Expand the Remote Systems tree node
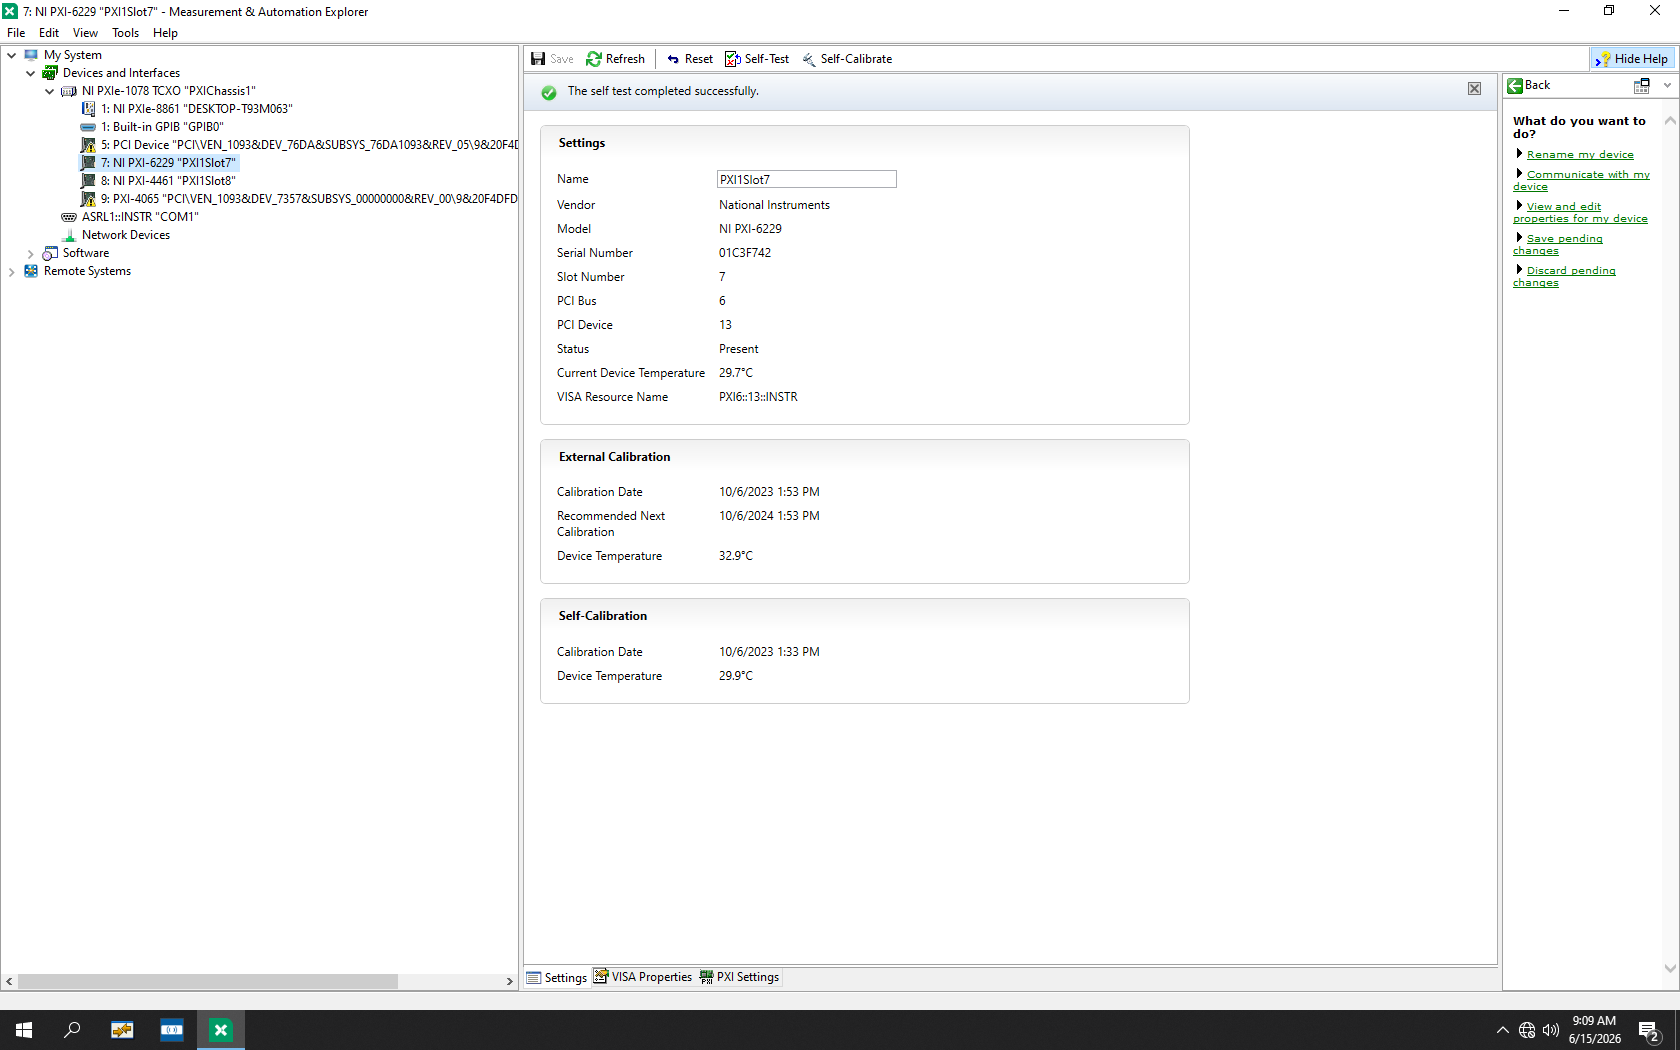 (x=12, y=271)
